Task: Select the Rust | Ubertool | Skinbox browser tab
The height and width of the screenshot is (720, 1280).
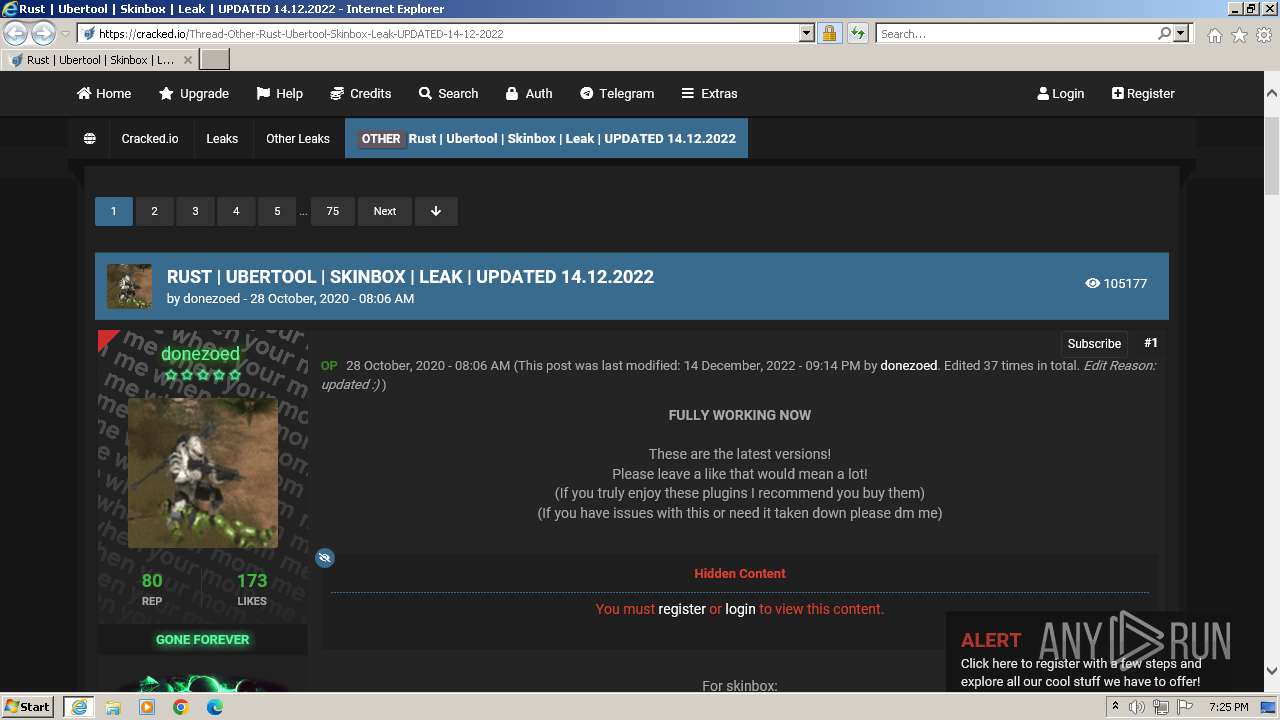Action: (100, 60)
